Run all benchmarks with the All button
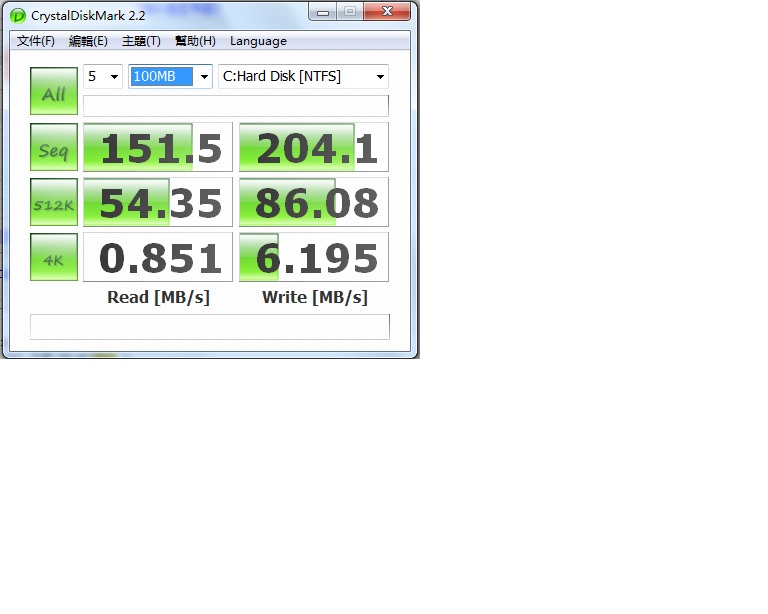Image resolution: width=768 pixels, height=614 pixels. [54, 91]
